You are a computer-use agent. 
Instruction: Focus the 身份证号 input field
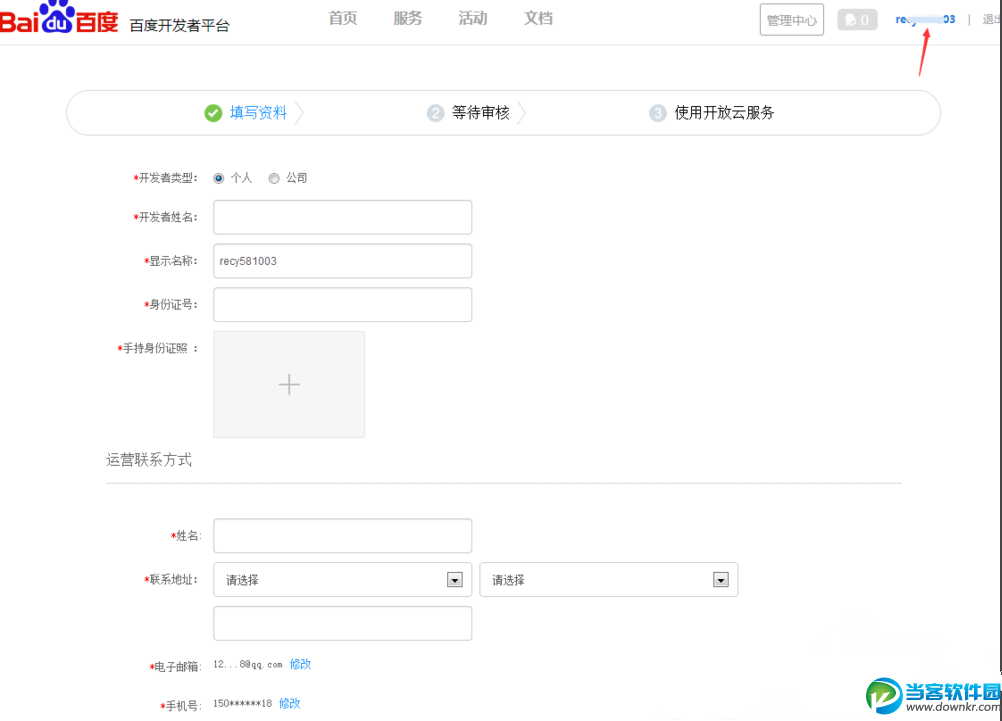tap(343, 304)
